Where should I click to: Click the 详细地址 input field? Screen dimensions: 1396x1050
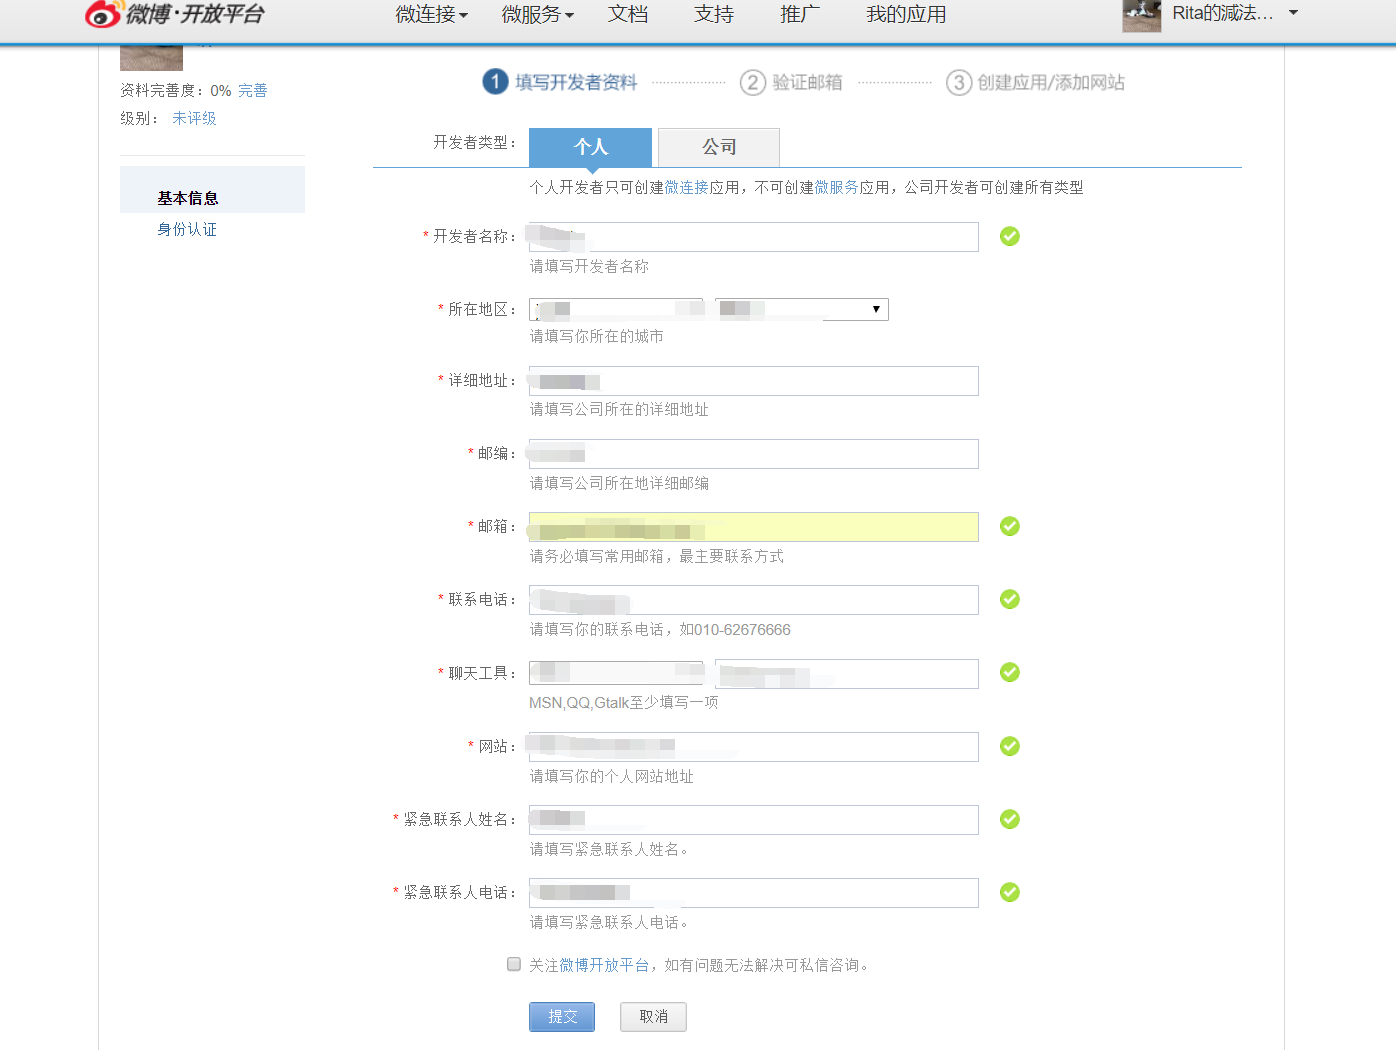tap(754, 381)
